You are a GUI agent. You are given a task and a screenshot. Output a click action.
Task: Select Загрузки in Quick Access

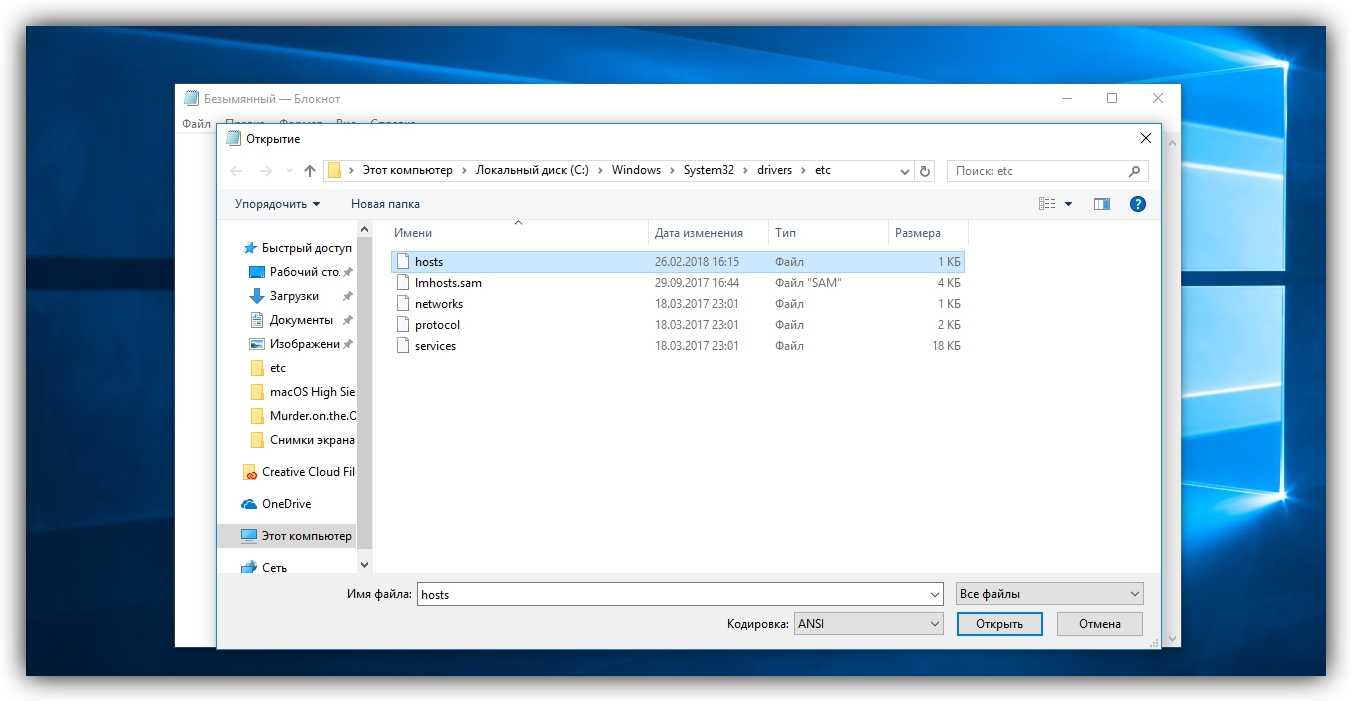pos(294,296)
